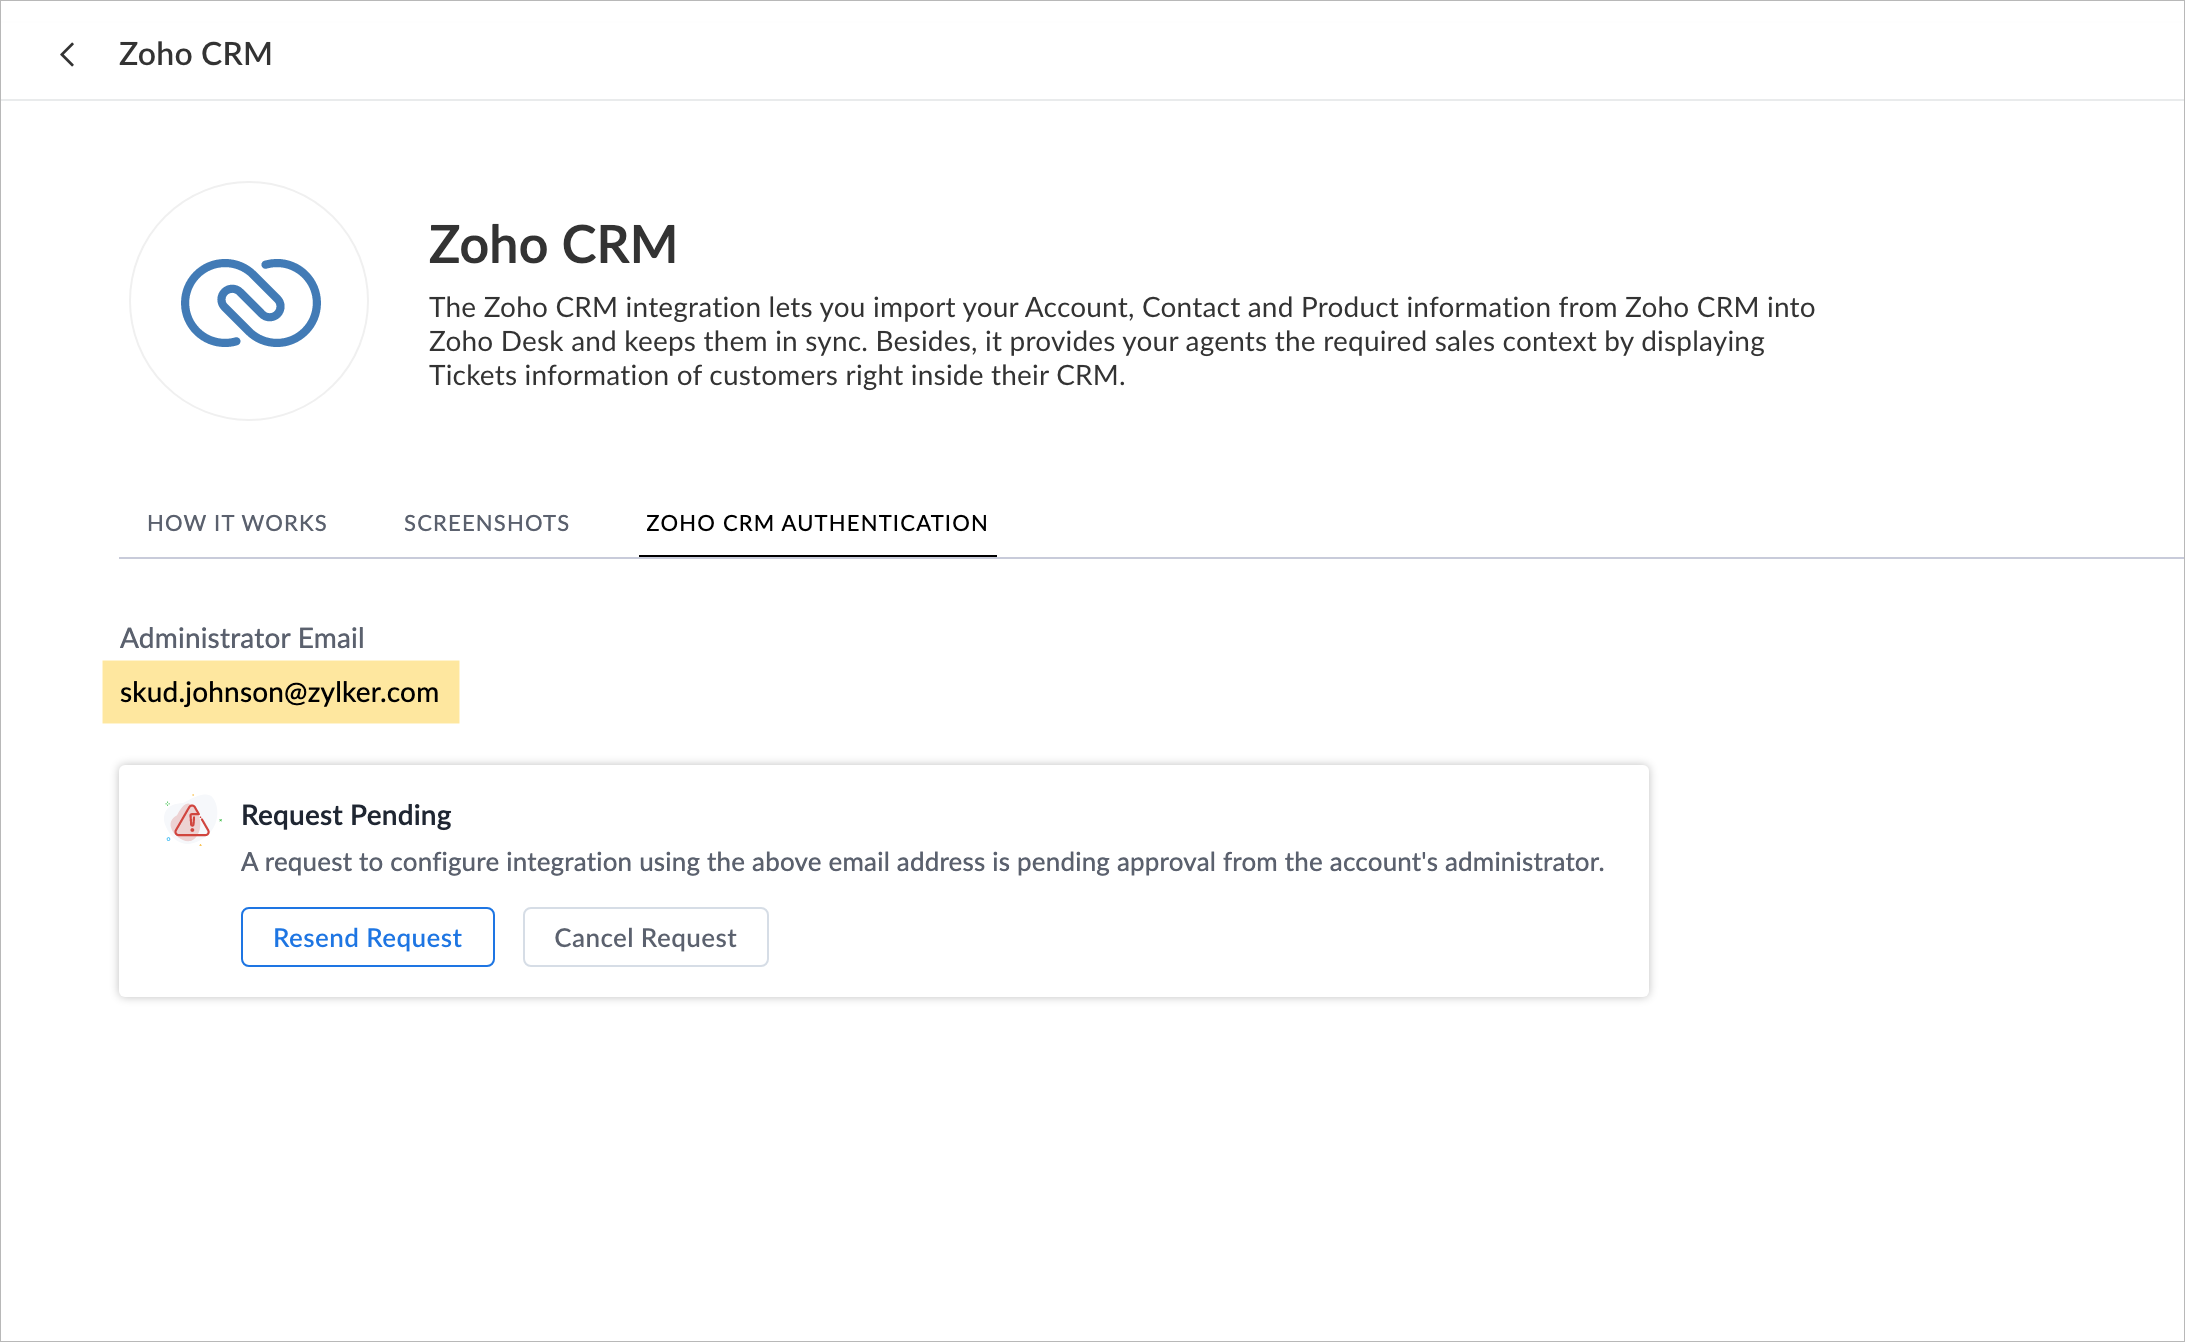The height and width of the screenshot is (1342, 2185).
Task: Click the large Zoho CRM heading
Action: [553, 245]
